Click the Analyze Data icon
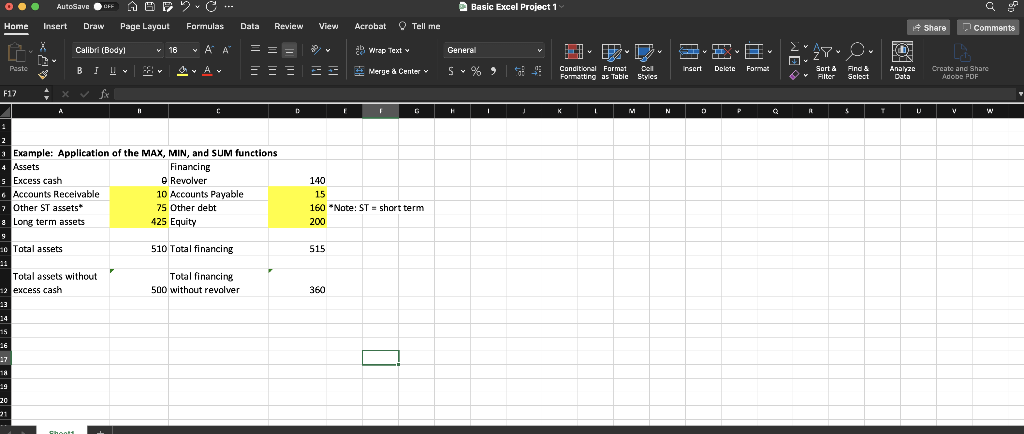1024x434 pixels. tap(901, 52)
